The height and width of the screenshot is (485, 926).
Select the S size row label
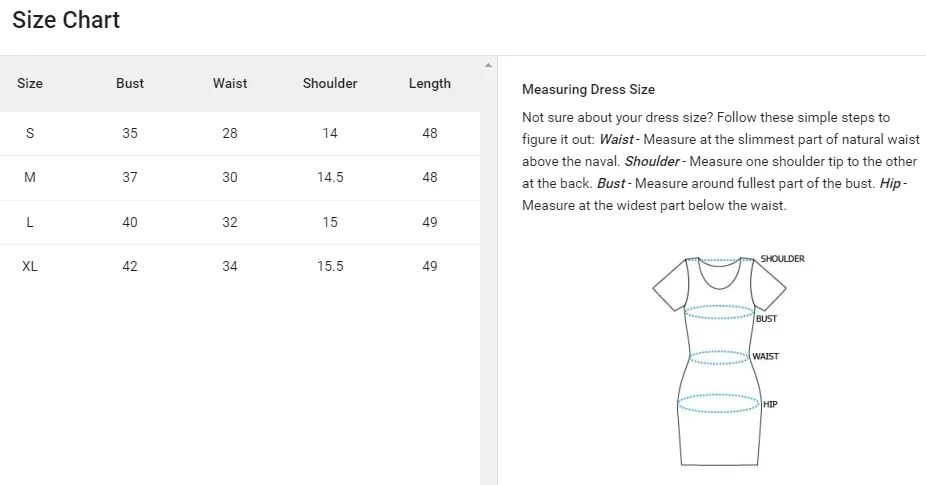[x=30, y=133]
